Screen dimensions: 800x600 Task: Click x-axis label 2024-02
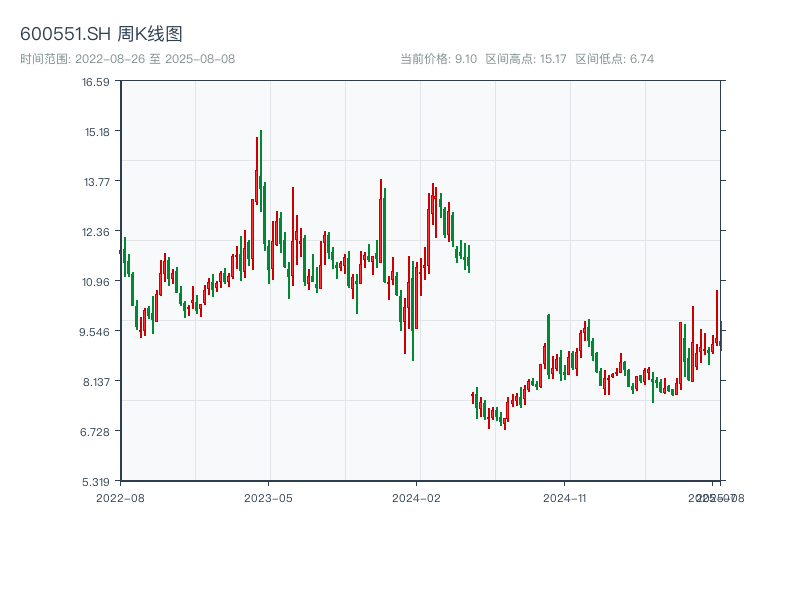(416, 498)
